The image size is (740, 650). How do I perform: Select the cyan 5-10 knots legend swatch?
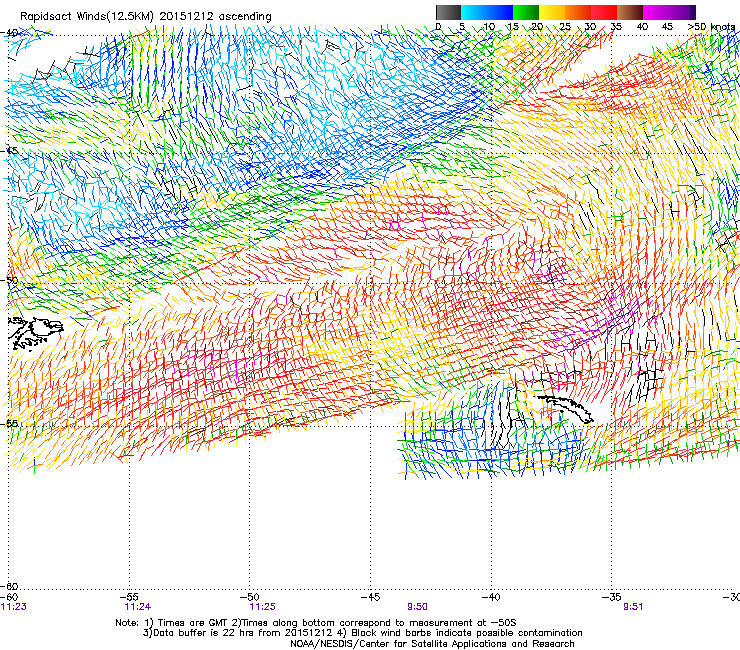tap(474, 12)
